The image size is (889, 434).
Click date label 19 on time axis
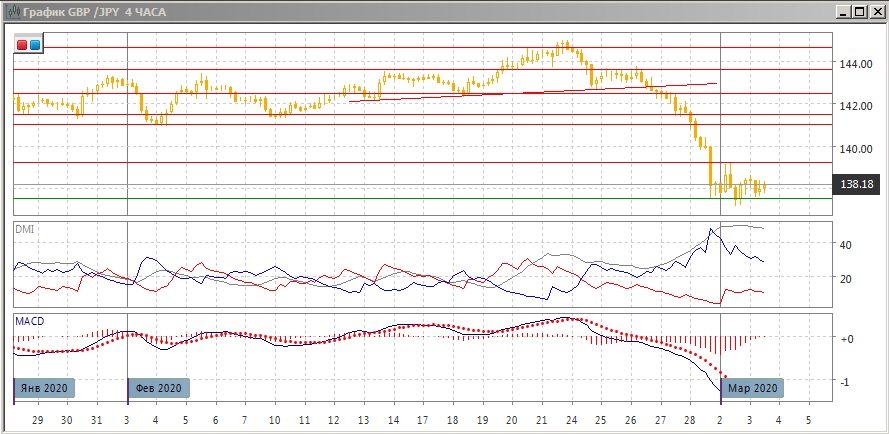point(482,420)
